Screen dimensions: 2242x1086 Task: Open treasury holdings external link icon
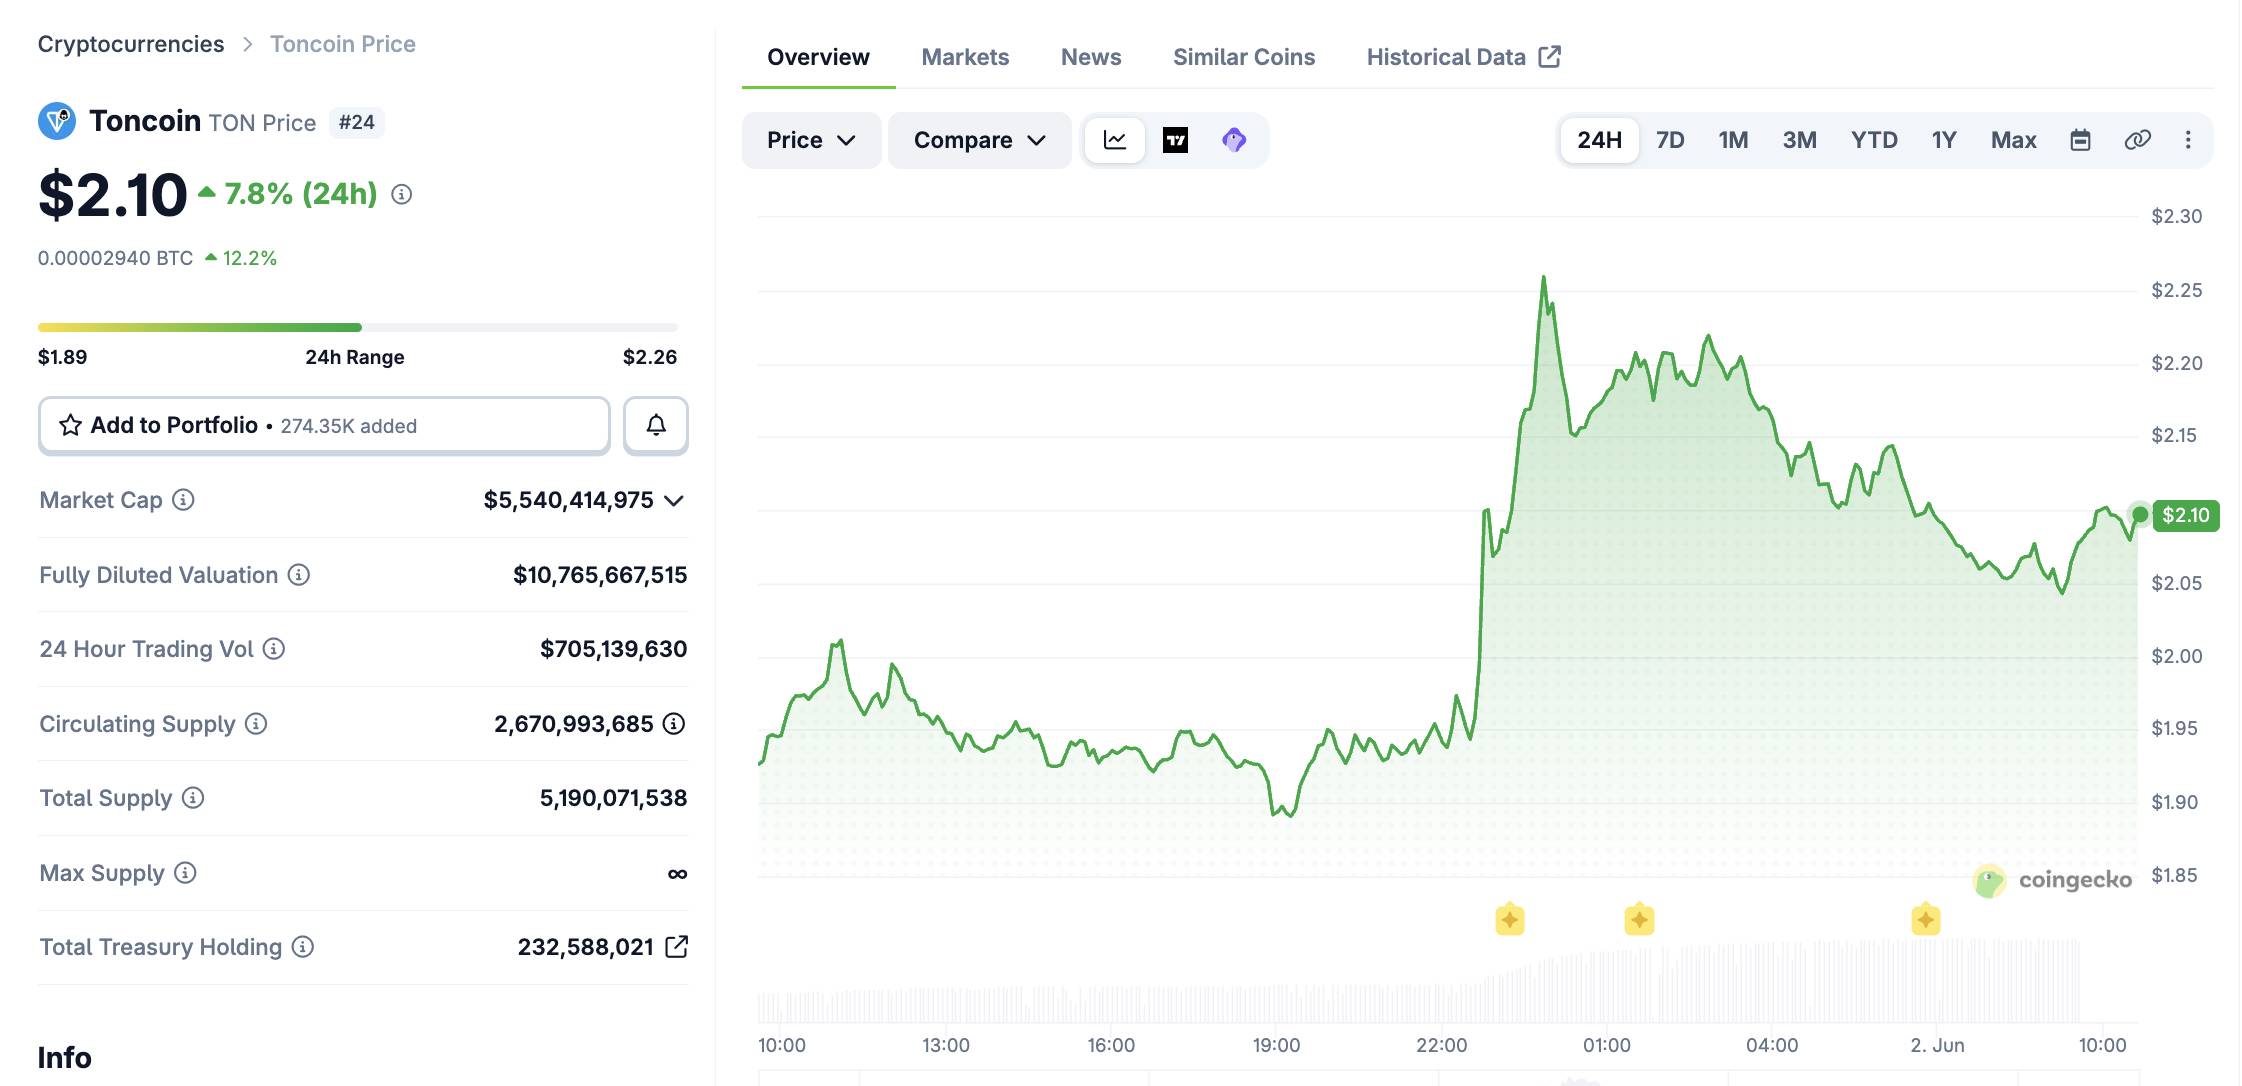click(677, 946)
